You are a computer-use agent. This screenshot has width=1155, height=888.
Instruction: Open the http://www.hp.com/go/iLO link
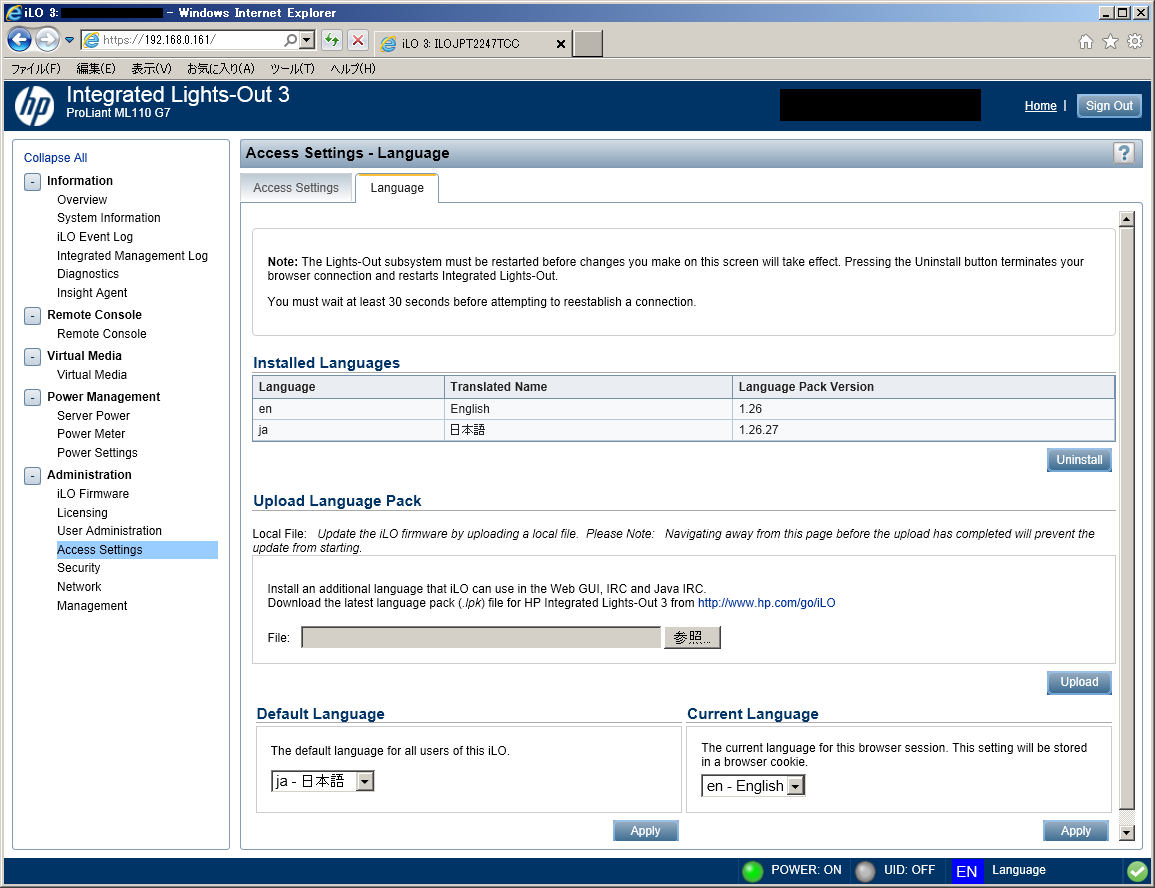tap(766, 603)
